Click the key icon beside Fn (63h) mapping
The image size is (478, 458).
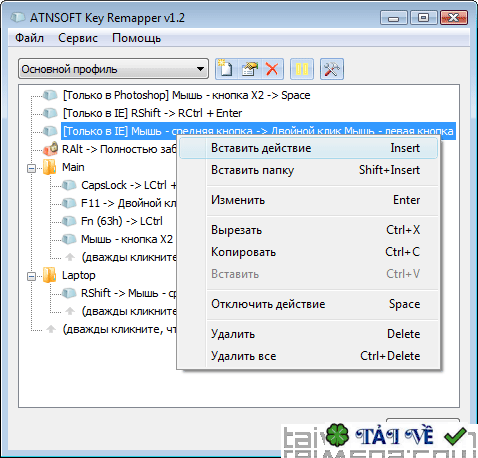point(69,221)
